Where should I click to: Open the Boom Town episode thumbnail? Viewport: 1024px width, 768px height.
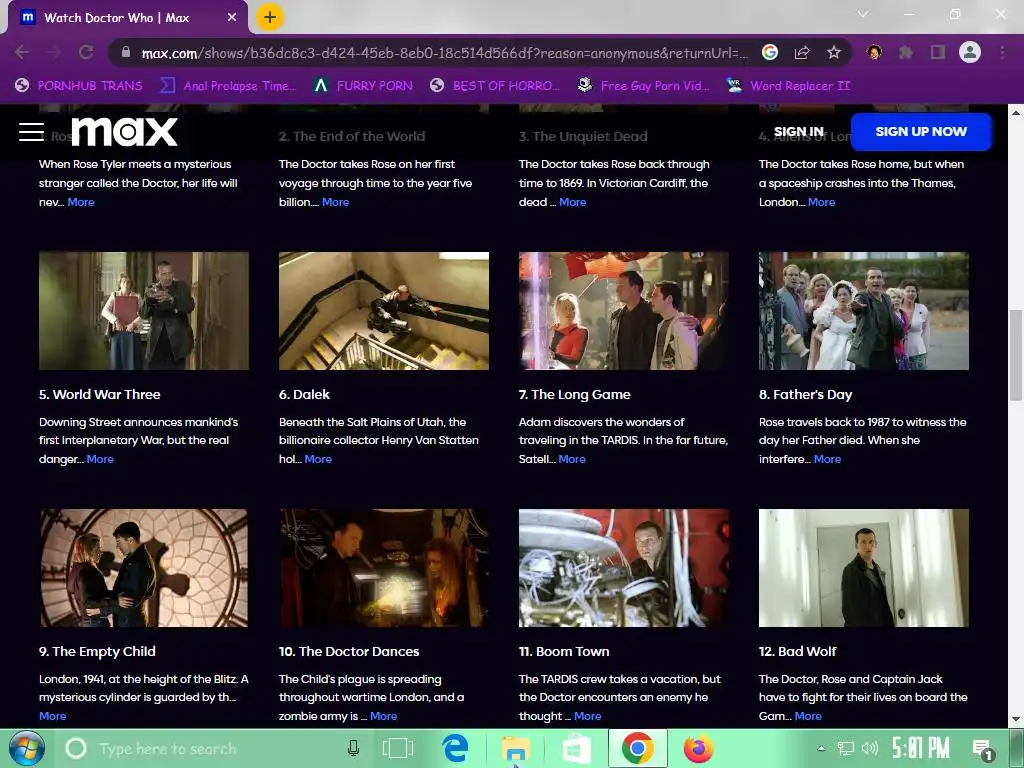624,568
